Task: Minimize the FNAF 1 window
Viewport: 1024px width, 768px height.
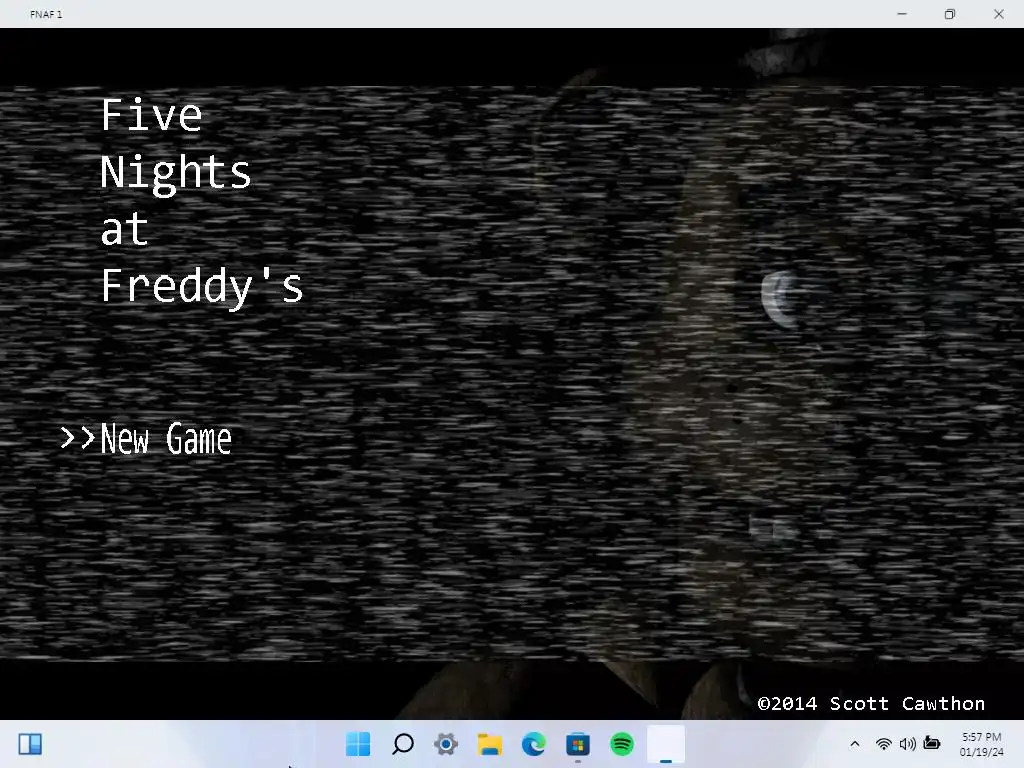Action: tap(902, 14)
